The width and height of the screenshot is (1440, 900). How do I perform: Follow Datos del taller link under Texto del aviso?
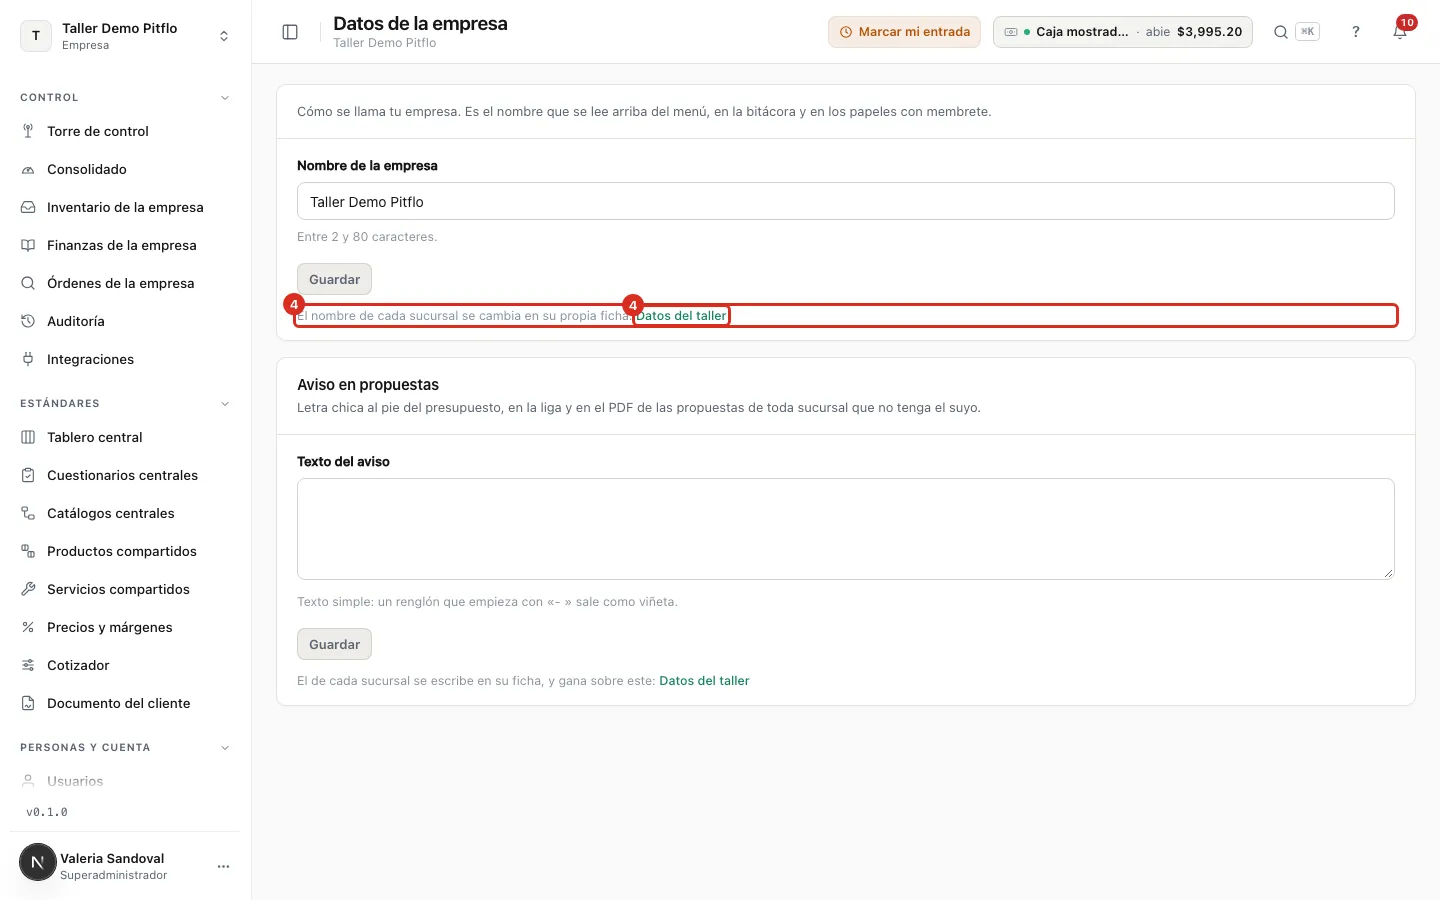(x=704, y=681)
